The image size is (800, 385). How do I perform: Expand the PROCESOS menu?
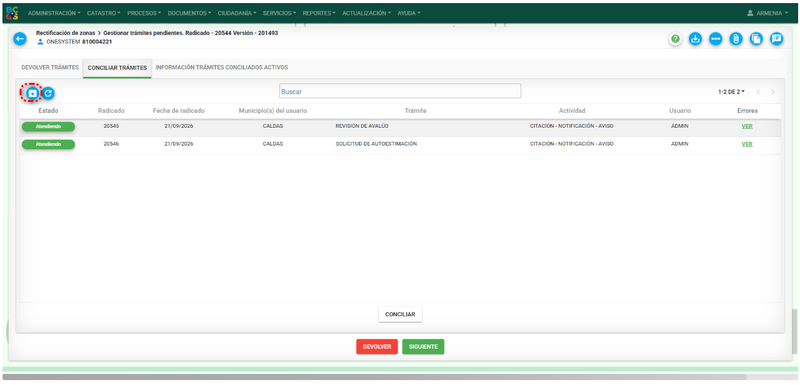click(x=144, y=13)
